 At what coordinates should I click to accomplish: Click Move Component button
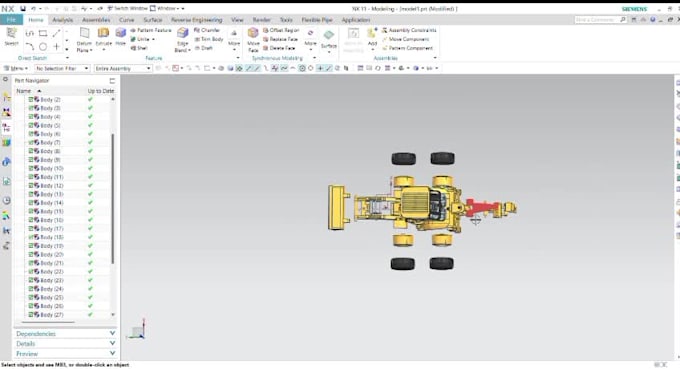click(405, 39)
